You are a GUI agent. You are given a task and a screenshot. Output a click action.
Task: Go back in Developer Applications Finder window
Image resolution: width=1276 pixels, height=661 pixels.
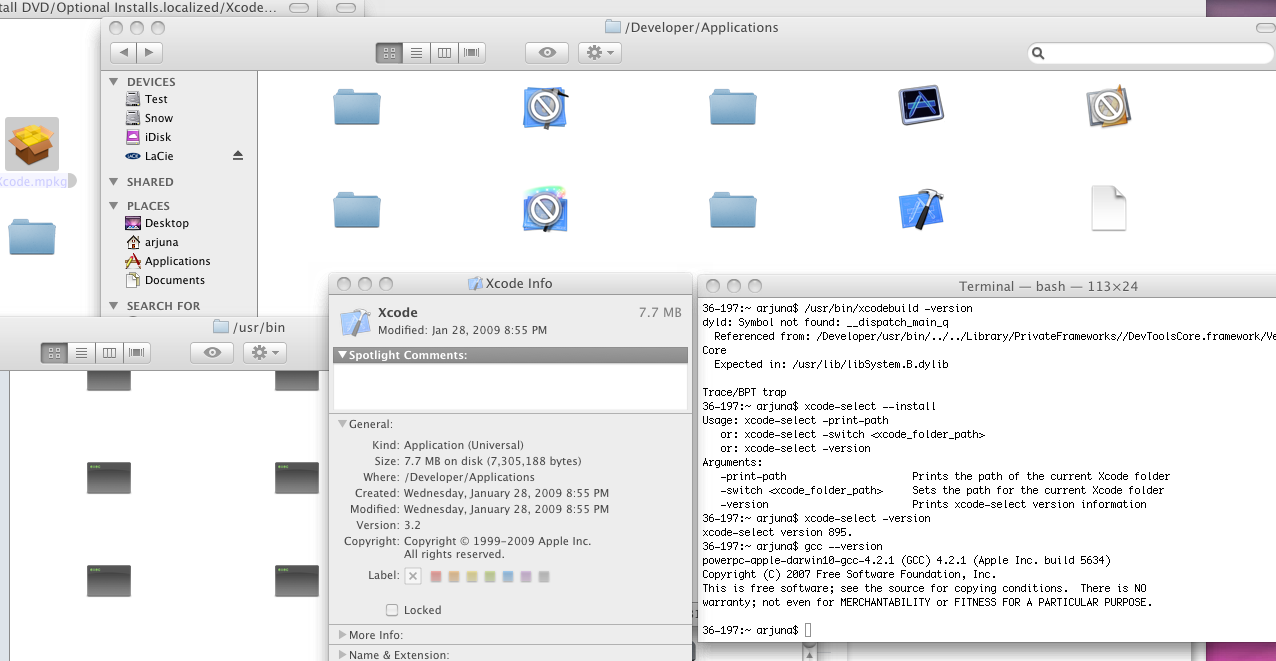pos(124,53)
